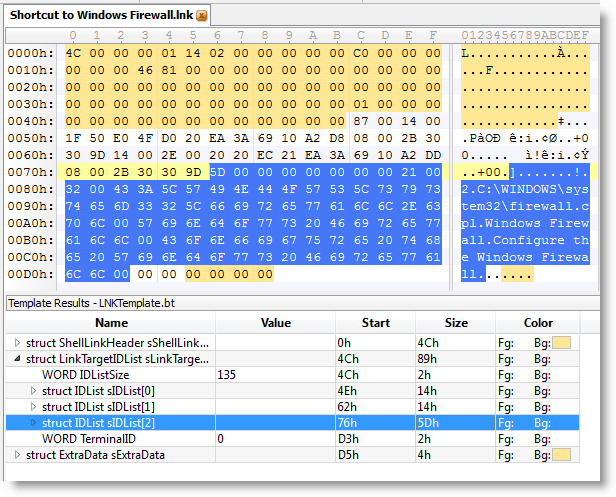This screenshot has height=497, width=616.
Task: Sort by the Name column header
Action: point(111,323)
